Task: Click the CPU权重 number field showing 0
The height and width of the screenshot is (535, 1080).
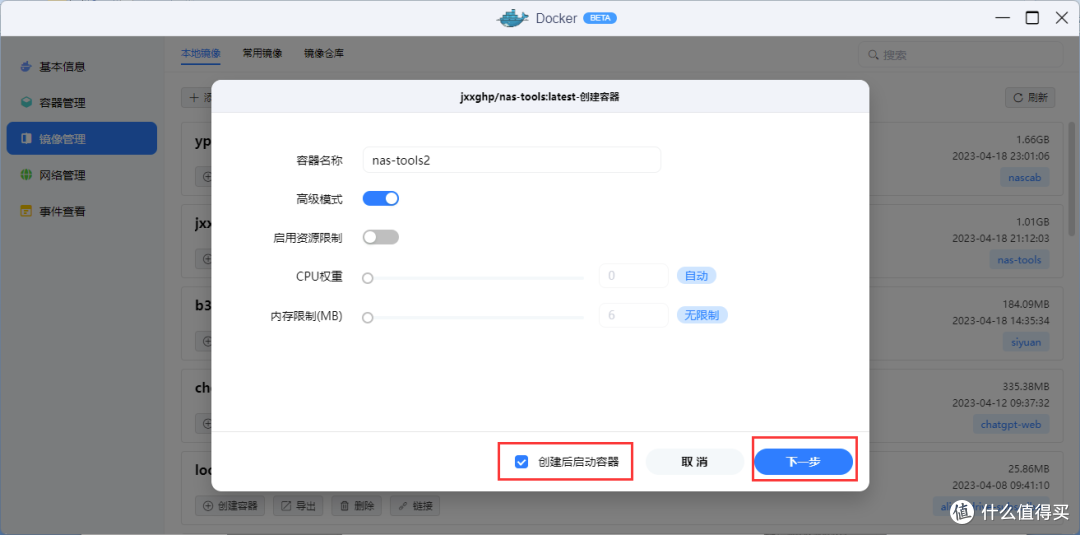Action: 634,276
